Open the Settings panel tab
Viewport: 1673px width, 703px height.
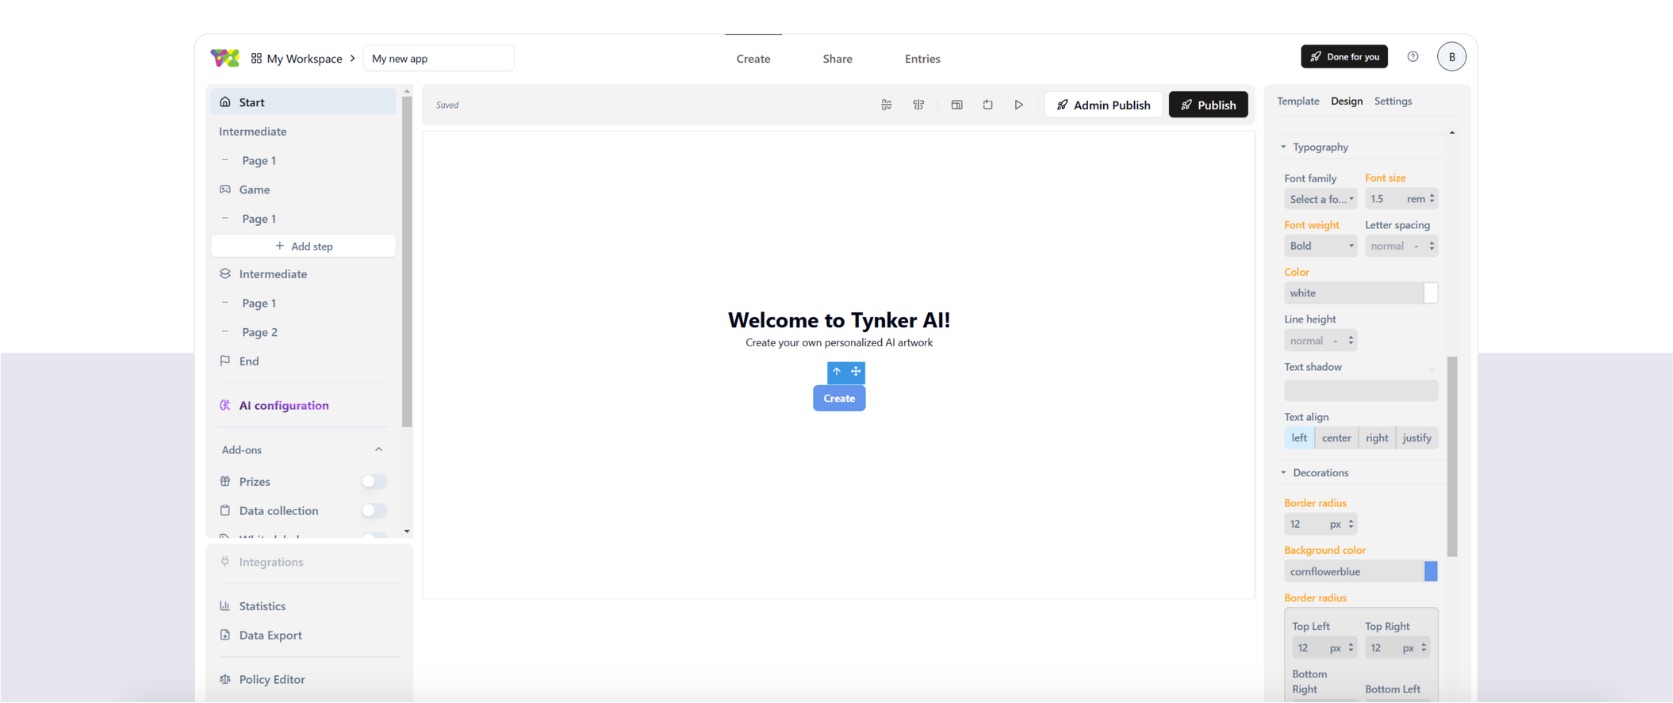click(1393, 101)
